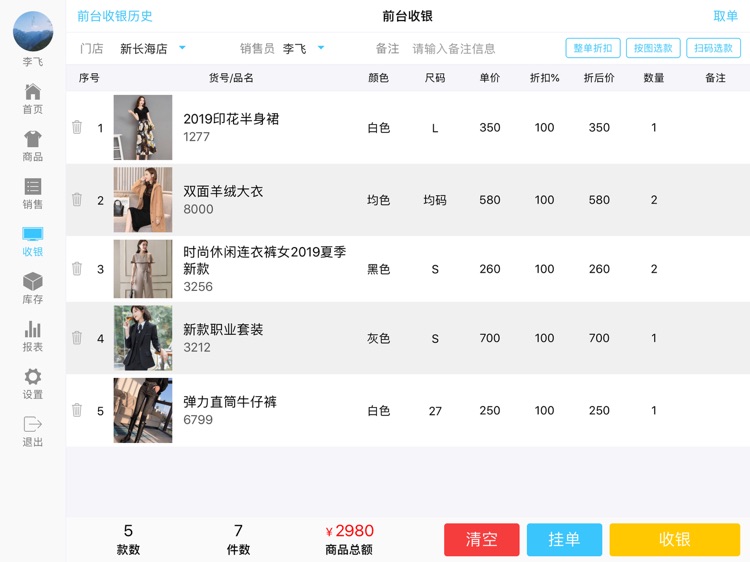Click the 黑色 color cell
Image resolution: width=750 pixels, height=562 pixels.
[x=378, y=269]
